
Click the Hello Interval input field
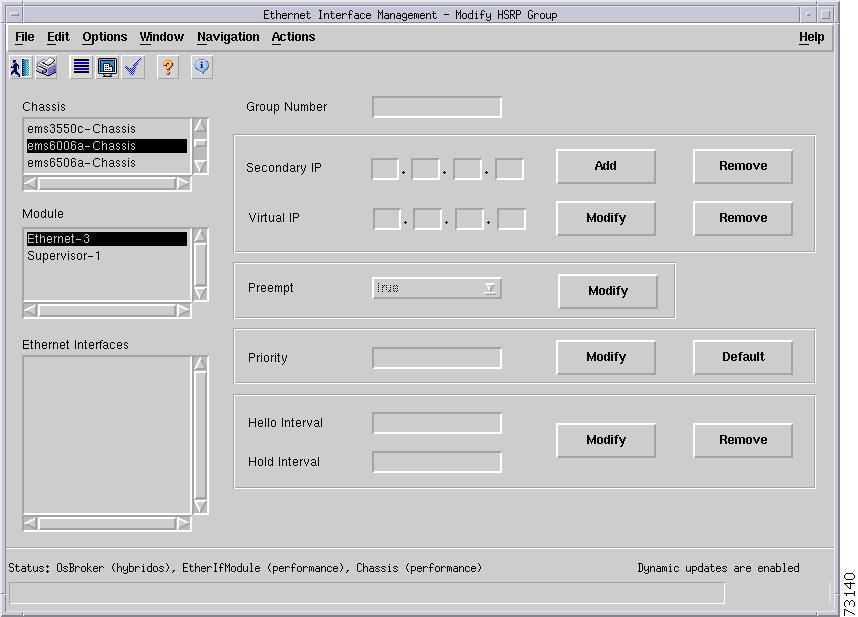click(x=437, y=423)
